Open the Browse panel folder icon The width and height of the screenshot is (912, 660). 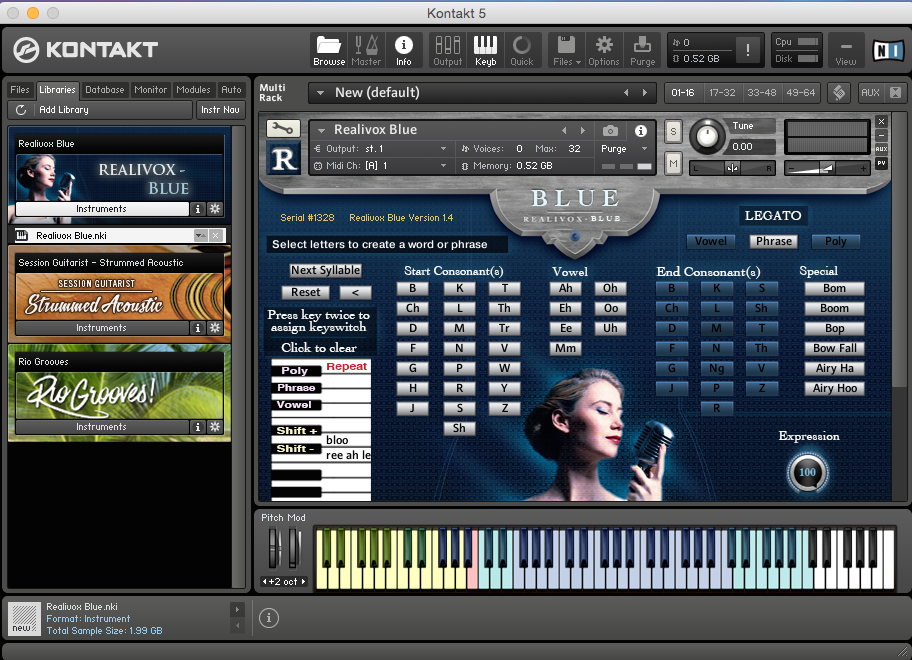click(329, 50)
